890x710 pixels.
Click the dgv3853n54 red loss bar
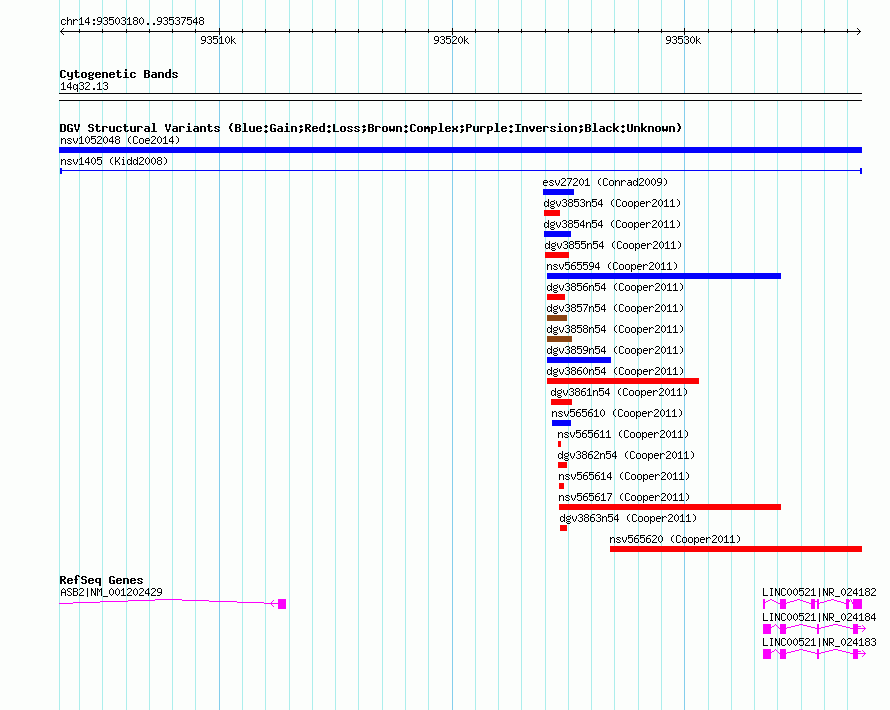[552, 213]
